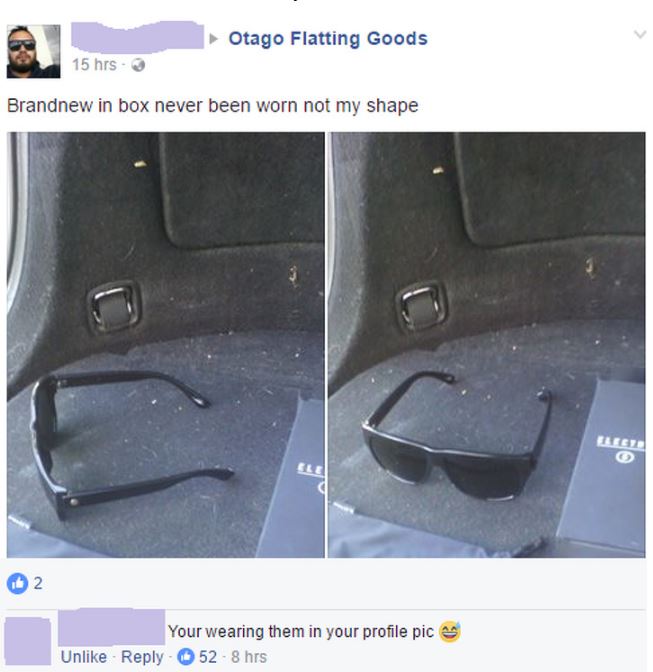This screenshot has width=653, height=672.
Task: Open the Otago Flatting Goods group link
Action: coord(328,39)
